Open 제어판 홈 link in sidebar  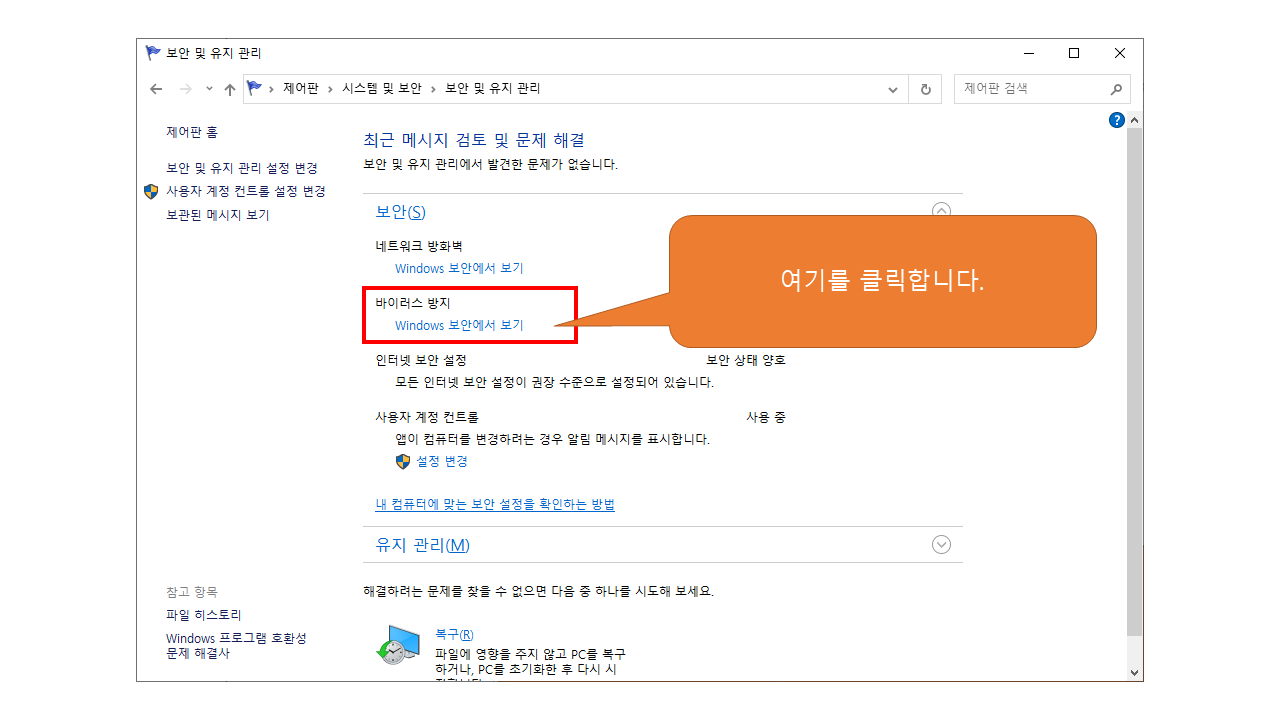click(x=192, y=132)
